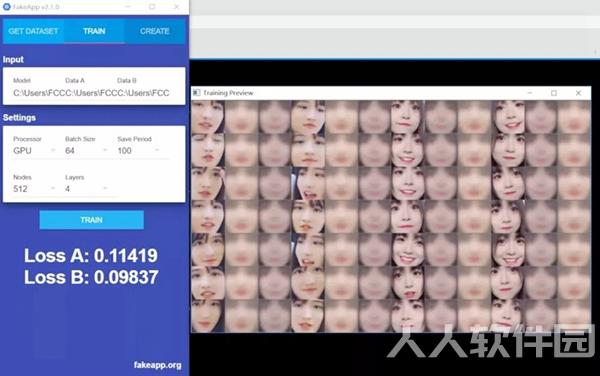600x376 pixels.
Task: Close the Training Preview window
Action: click(x=578, y=93)
